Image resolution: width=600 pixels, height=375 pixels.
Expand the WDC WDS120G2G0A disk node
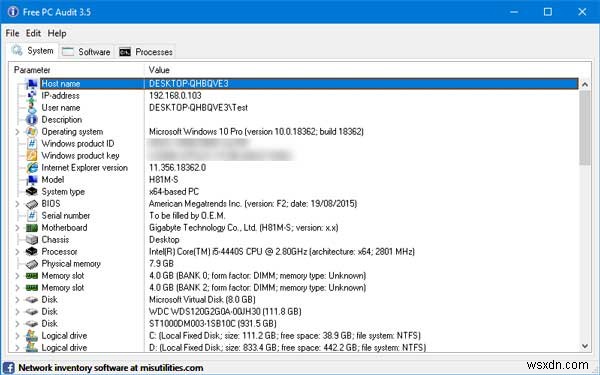click(17, 311)
